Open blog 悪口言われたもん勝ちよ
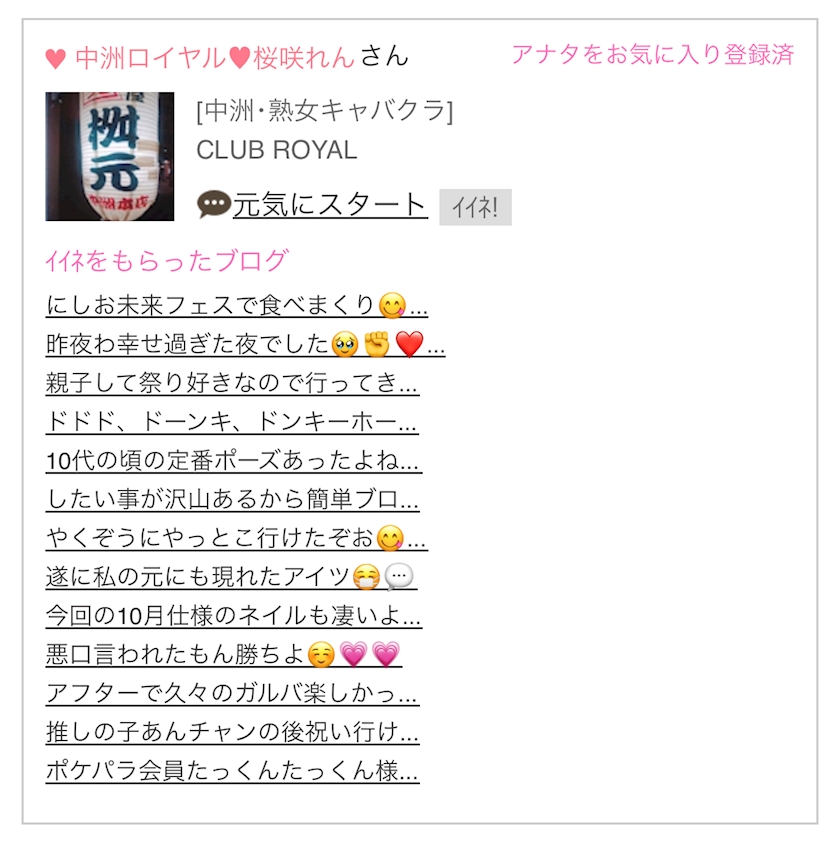Image resolution: width=840 pixels, height=844 pixels. click(x=224, y=654)
